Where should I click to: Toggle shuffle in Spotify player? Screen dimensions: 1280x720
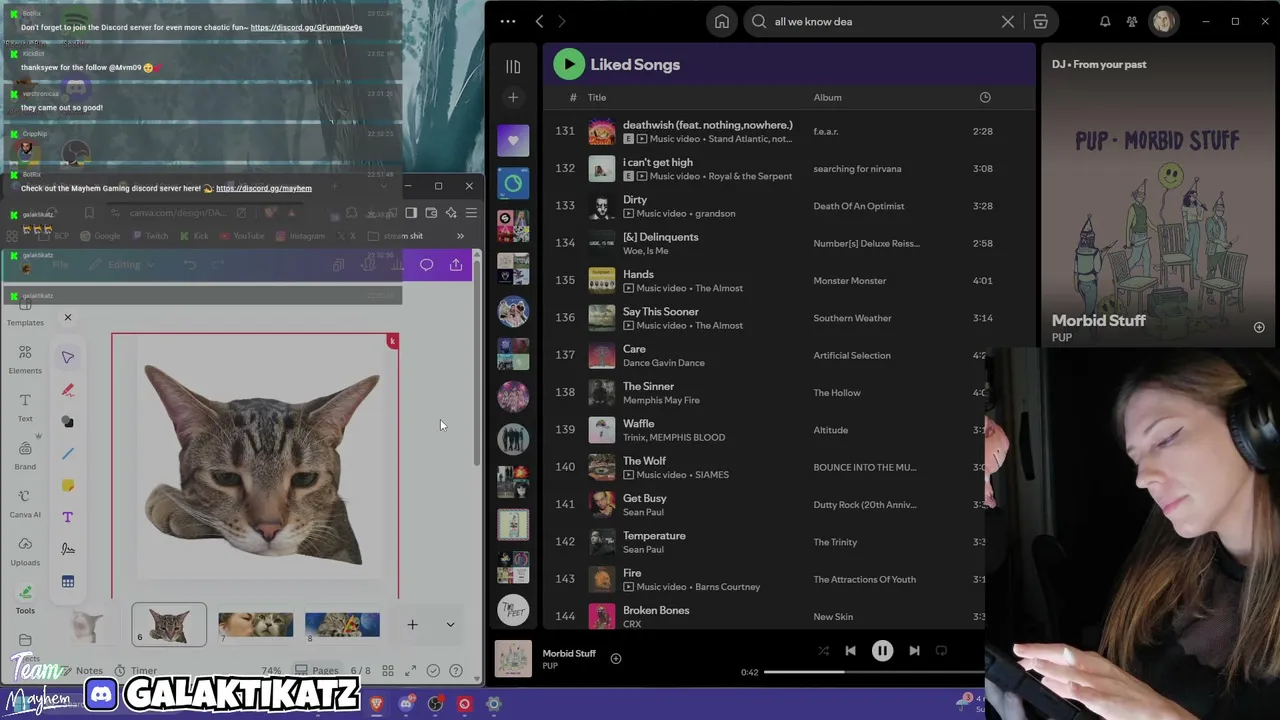[823, 651]
